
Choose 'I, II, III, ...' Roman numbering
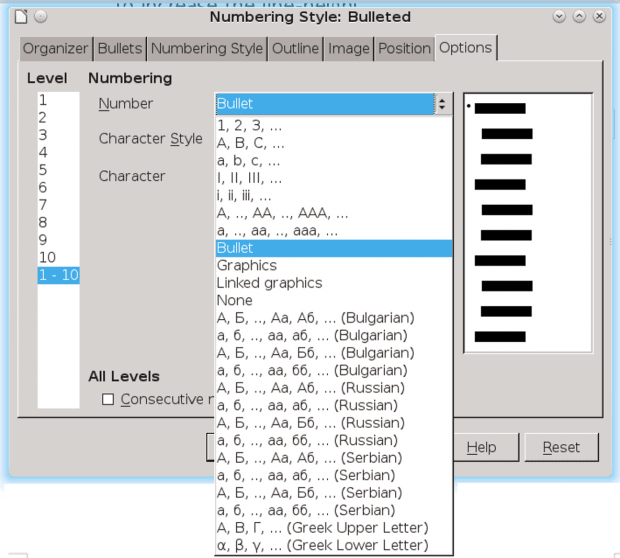334,178
